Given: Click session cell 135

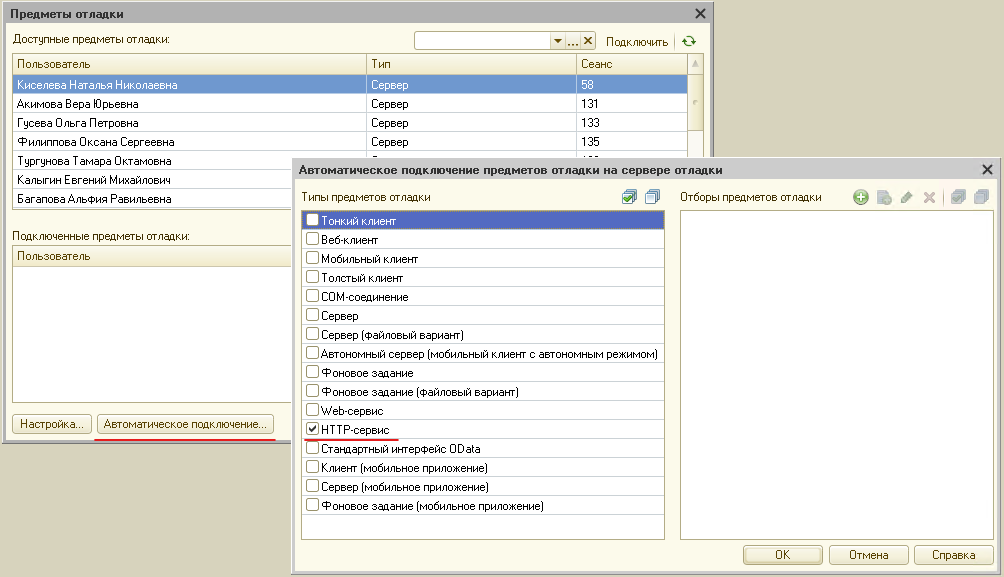Looking at the screenshot, I should pyautogui.click(x=632, y=142).
